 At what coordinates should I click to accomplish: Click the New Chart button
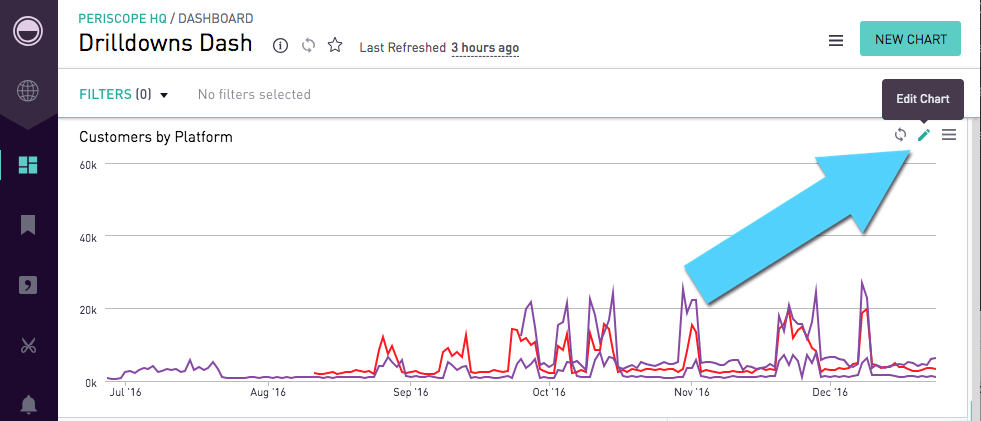point(910,40)
